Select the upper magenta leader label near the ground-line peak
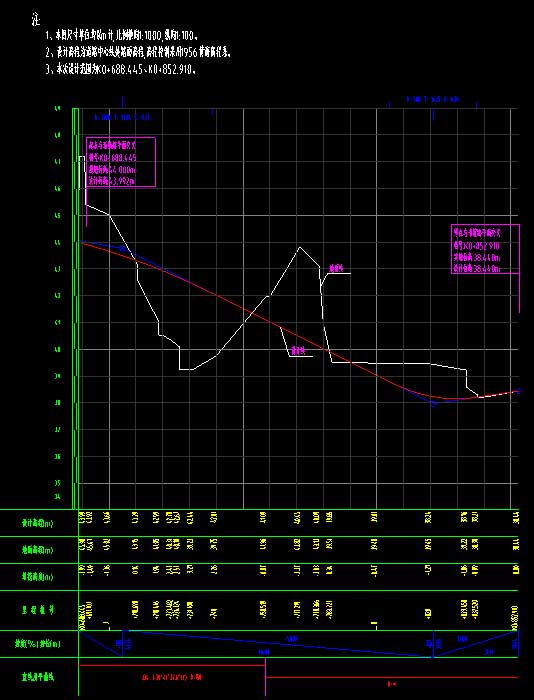Viewport: 534px width, 700px height. 336,268
